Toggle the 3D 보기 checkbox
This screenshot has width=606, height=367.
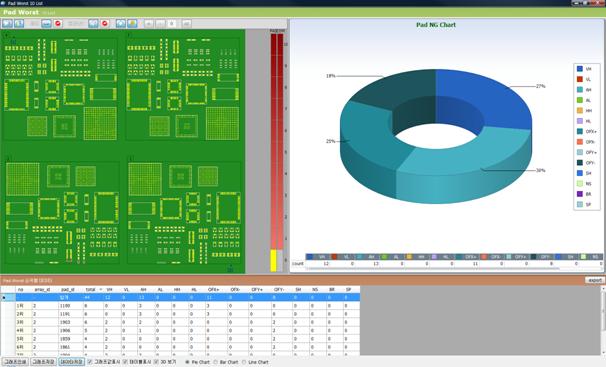[x=156, y=362]
